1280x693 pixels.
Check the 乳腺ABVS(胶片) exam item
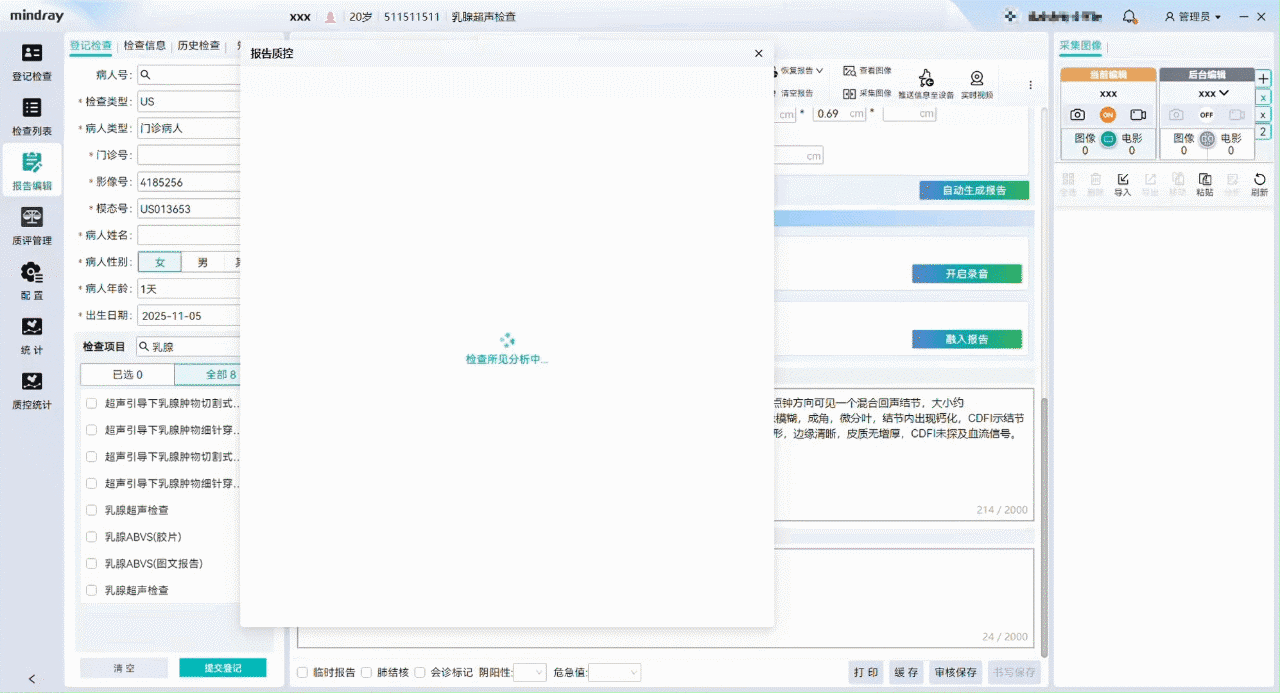[x=92, y=537]
